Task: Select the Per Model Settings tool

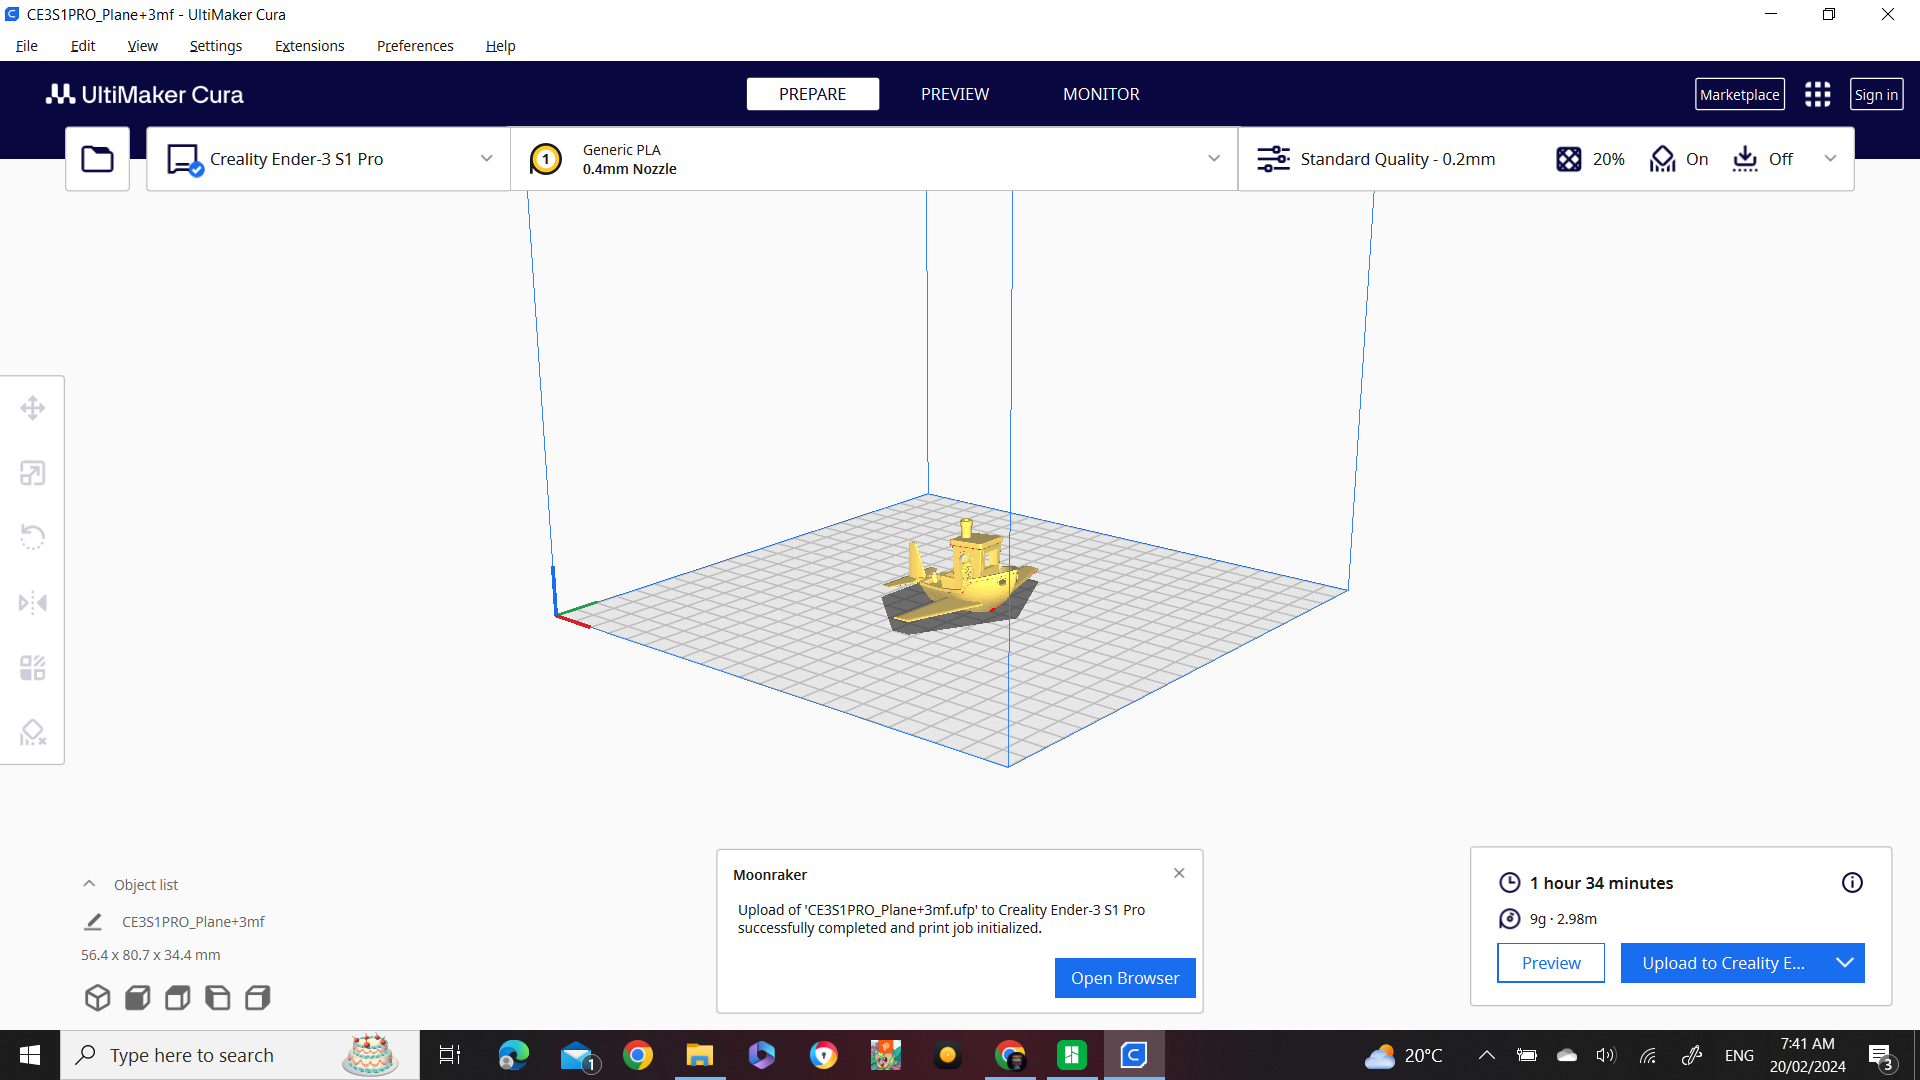Action: click(33, 668)
